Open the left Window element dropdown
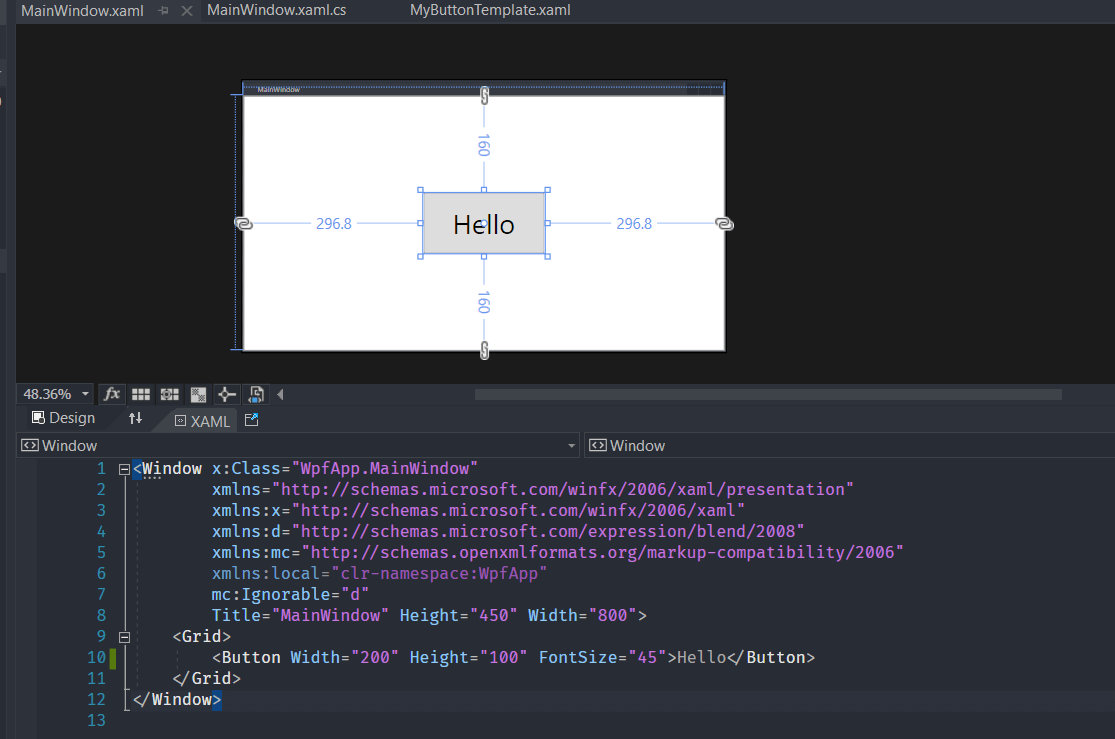 click(572, 445)
